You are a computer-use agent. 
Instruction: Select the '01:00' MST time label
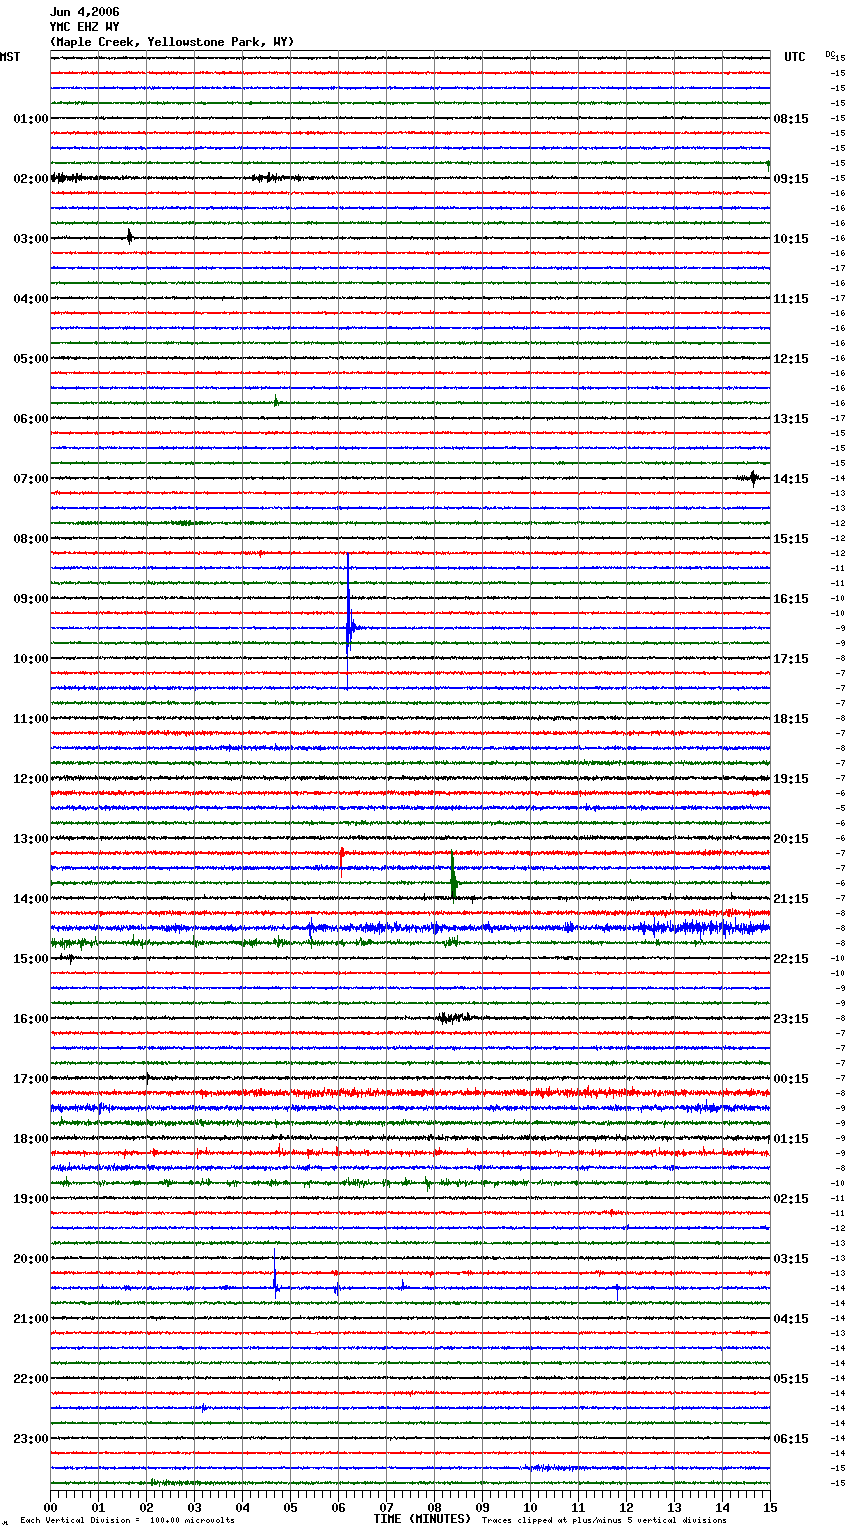click(31, 119)
